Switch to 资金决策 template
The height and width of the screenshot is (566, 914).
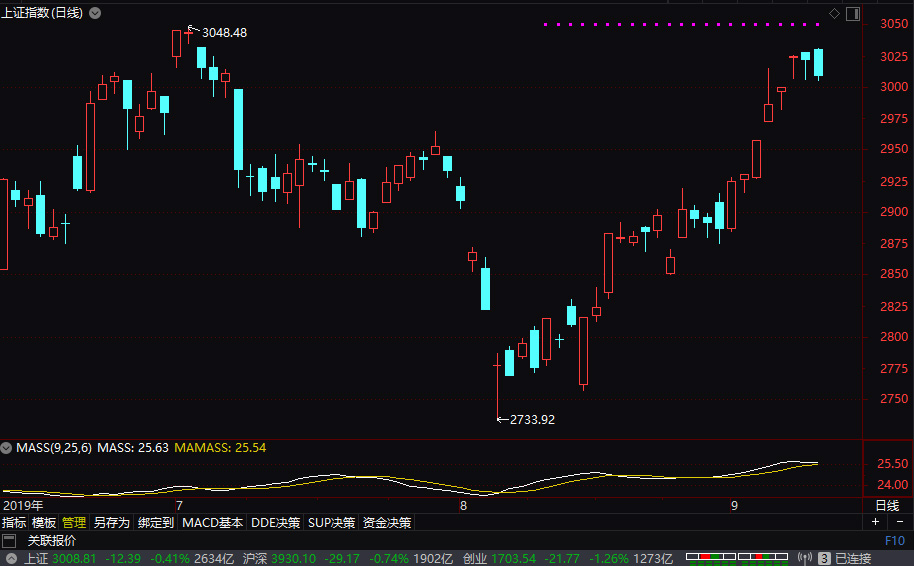pyautogui.click(x=387, y=522)
